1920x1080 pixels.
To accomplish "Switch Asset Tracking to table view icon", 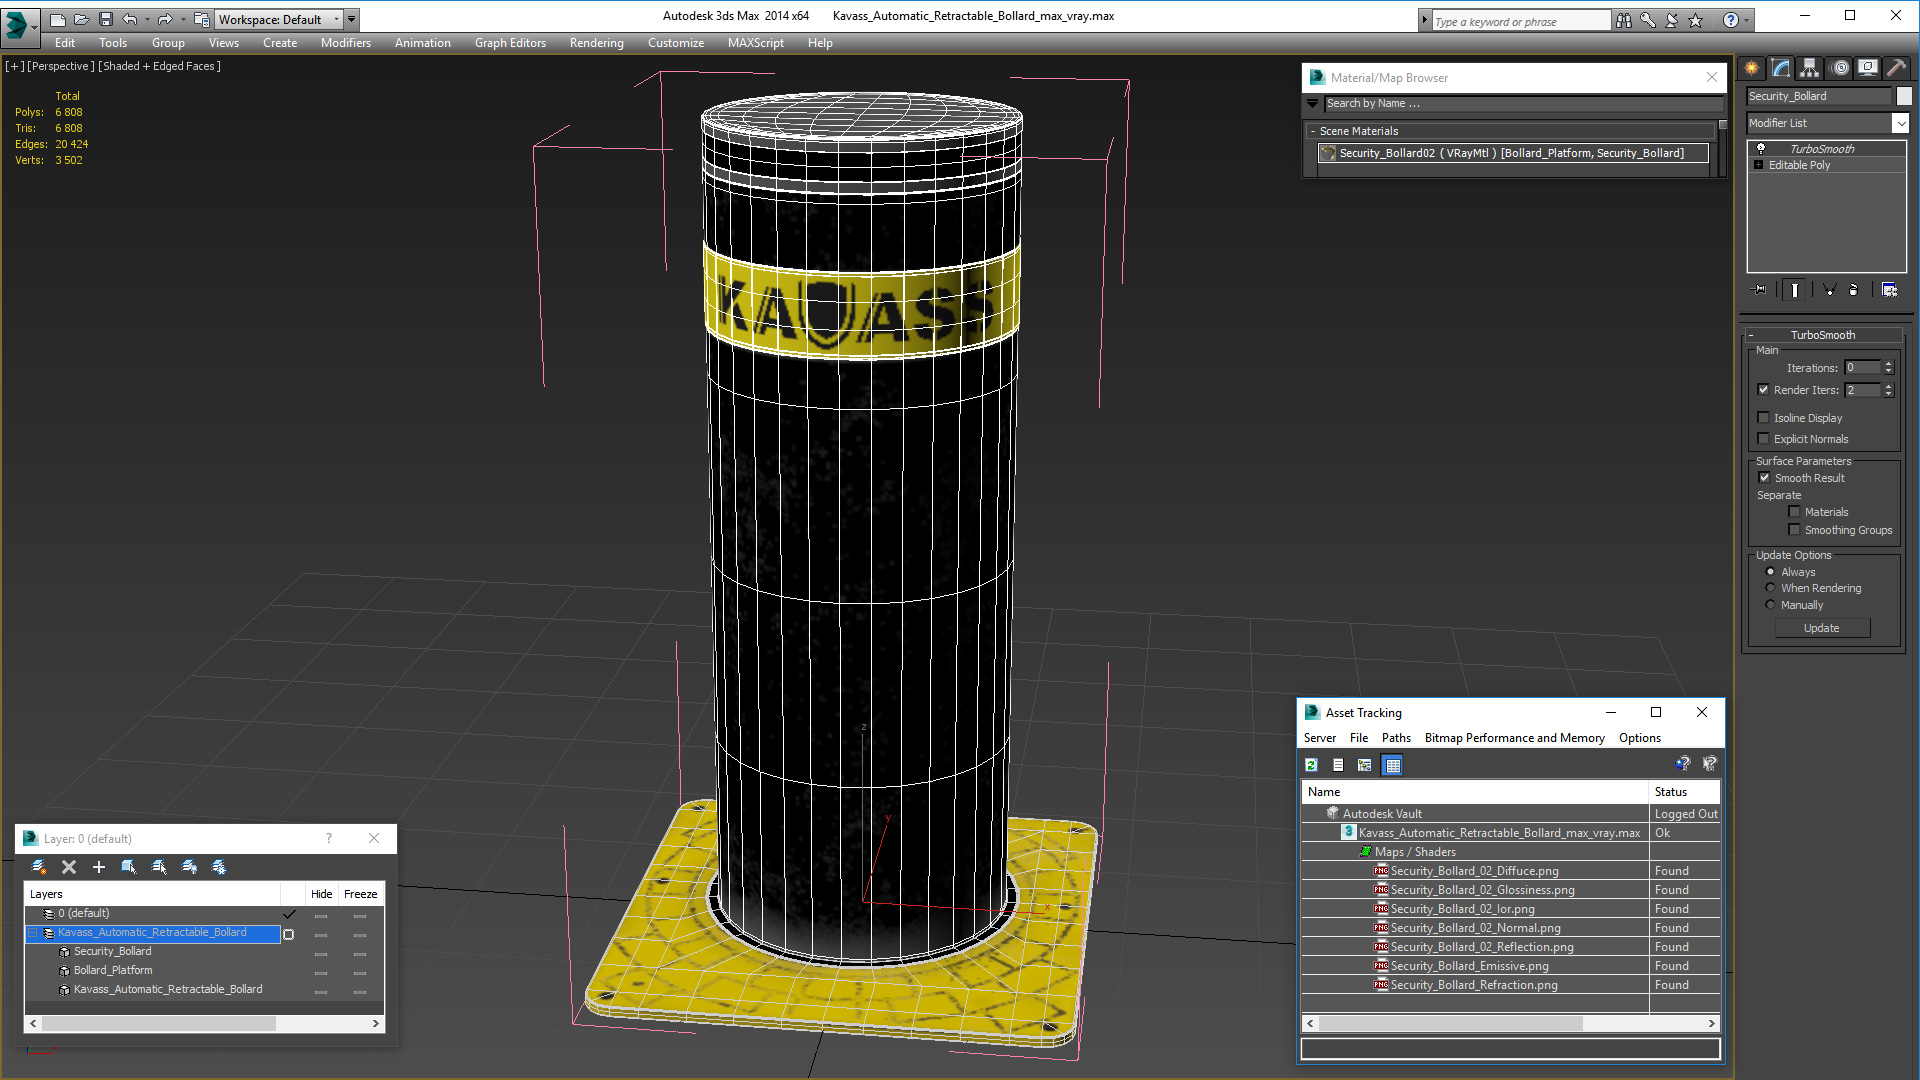I will 1393,765.
